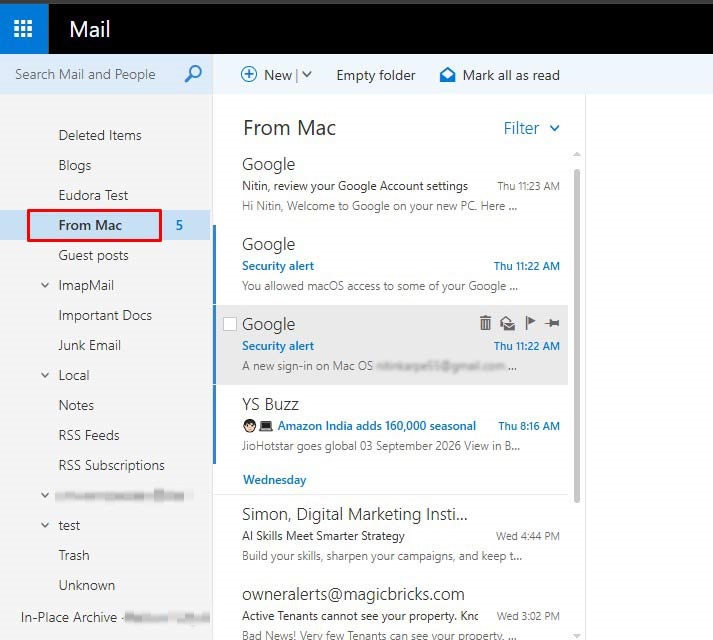
Task: Open the test folder
Action: (69, 525)
